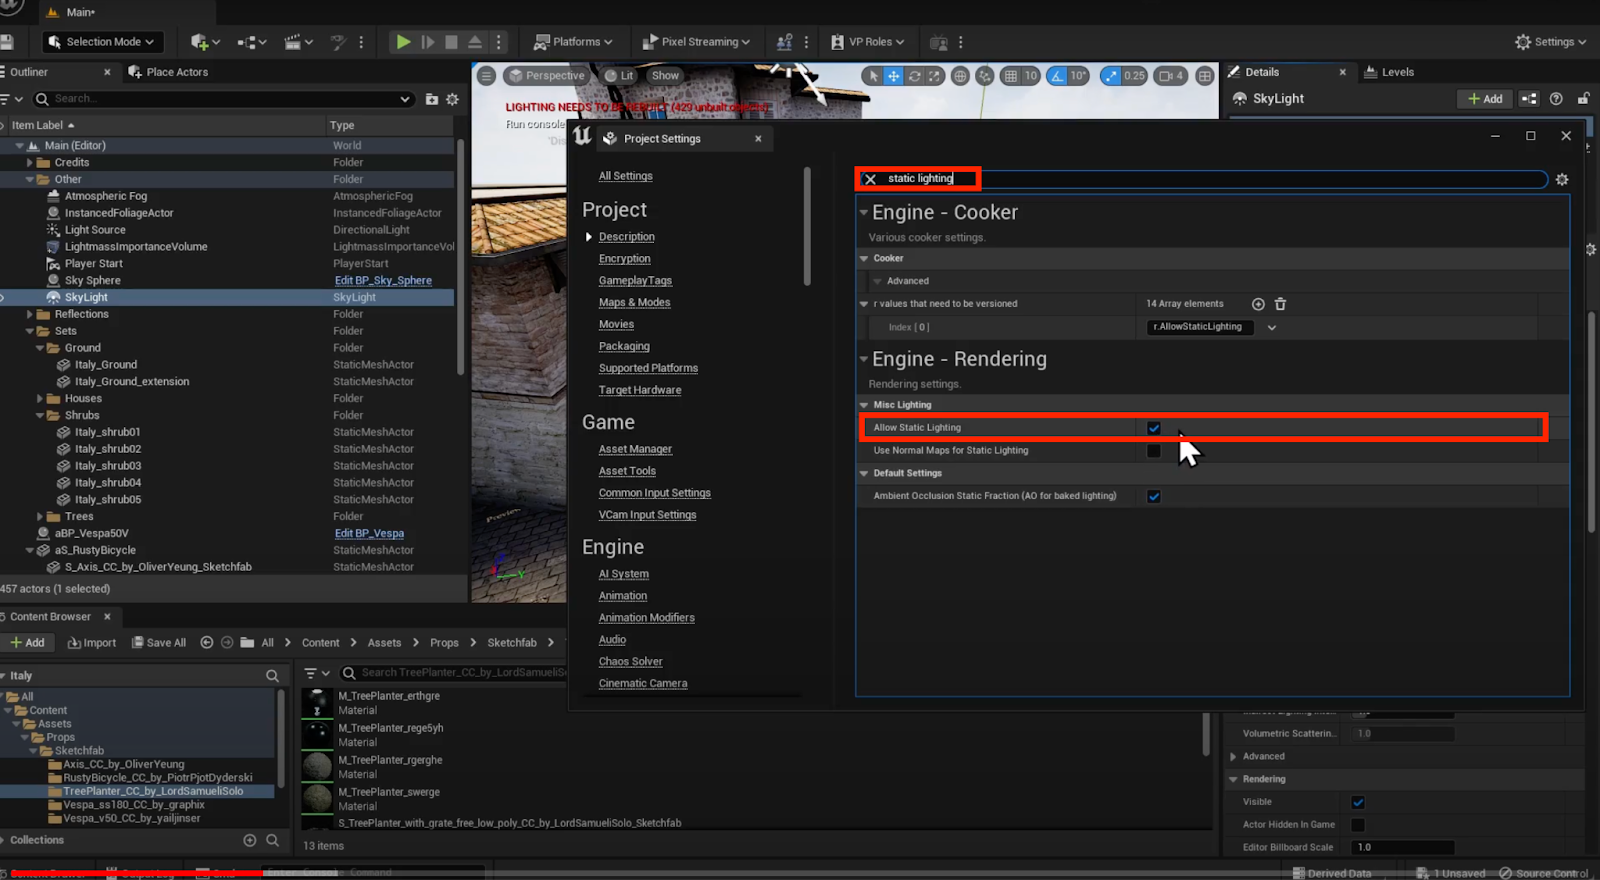Click the trash icon to empty array elements
This screenshot has height=880, width=1600.
[1280, 304]
